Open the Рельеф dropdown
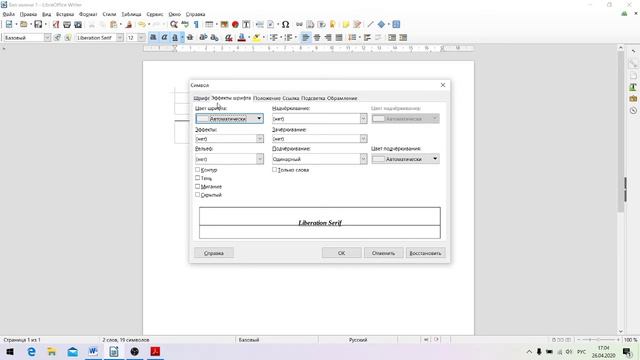The image size is (640, 360). 229,159
